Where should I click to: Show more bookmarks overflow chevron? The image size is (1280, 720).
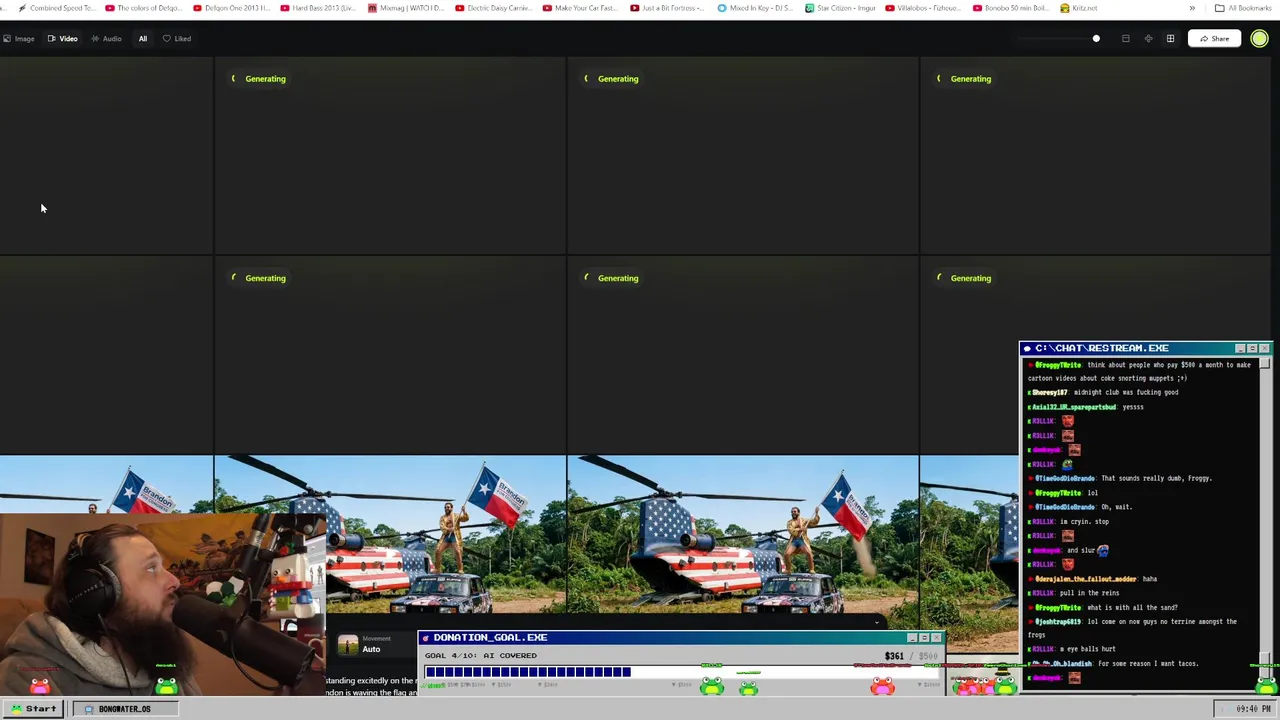point(1191,8)
